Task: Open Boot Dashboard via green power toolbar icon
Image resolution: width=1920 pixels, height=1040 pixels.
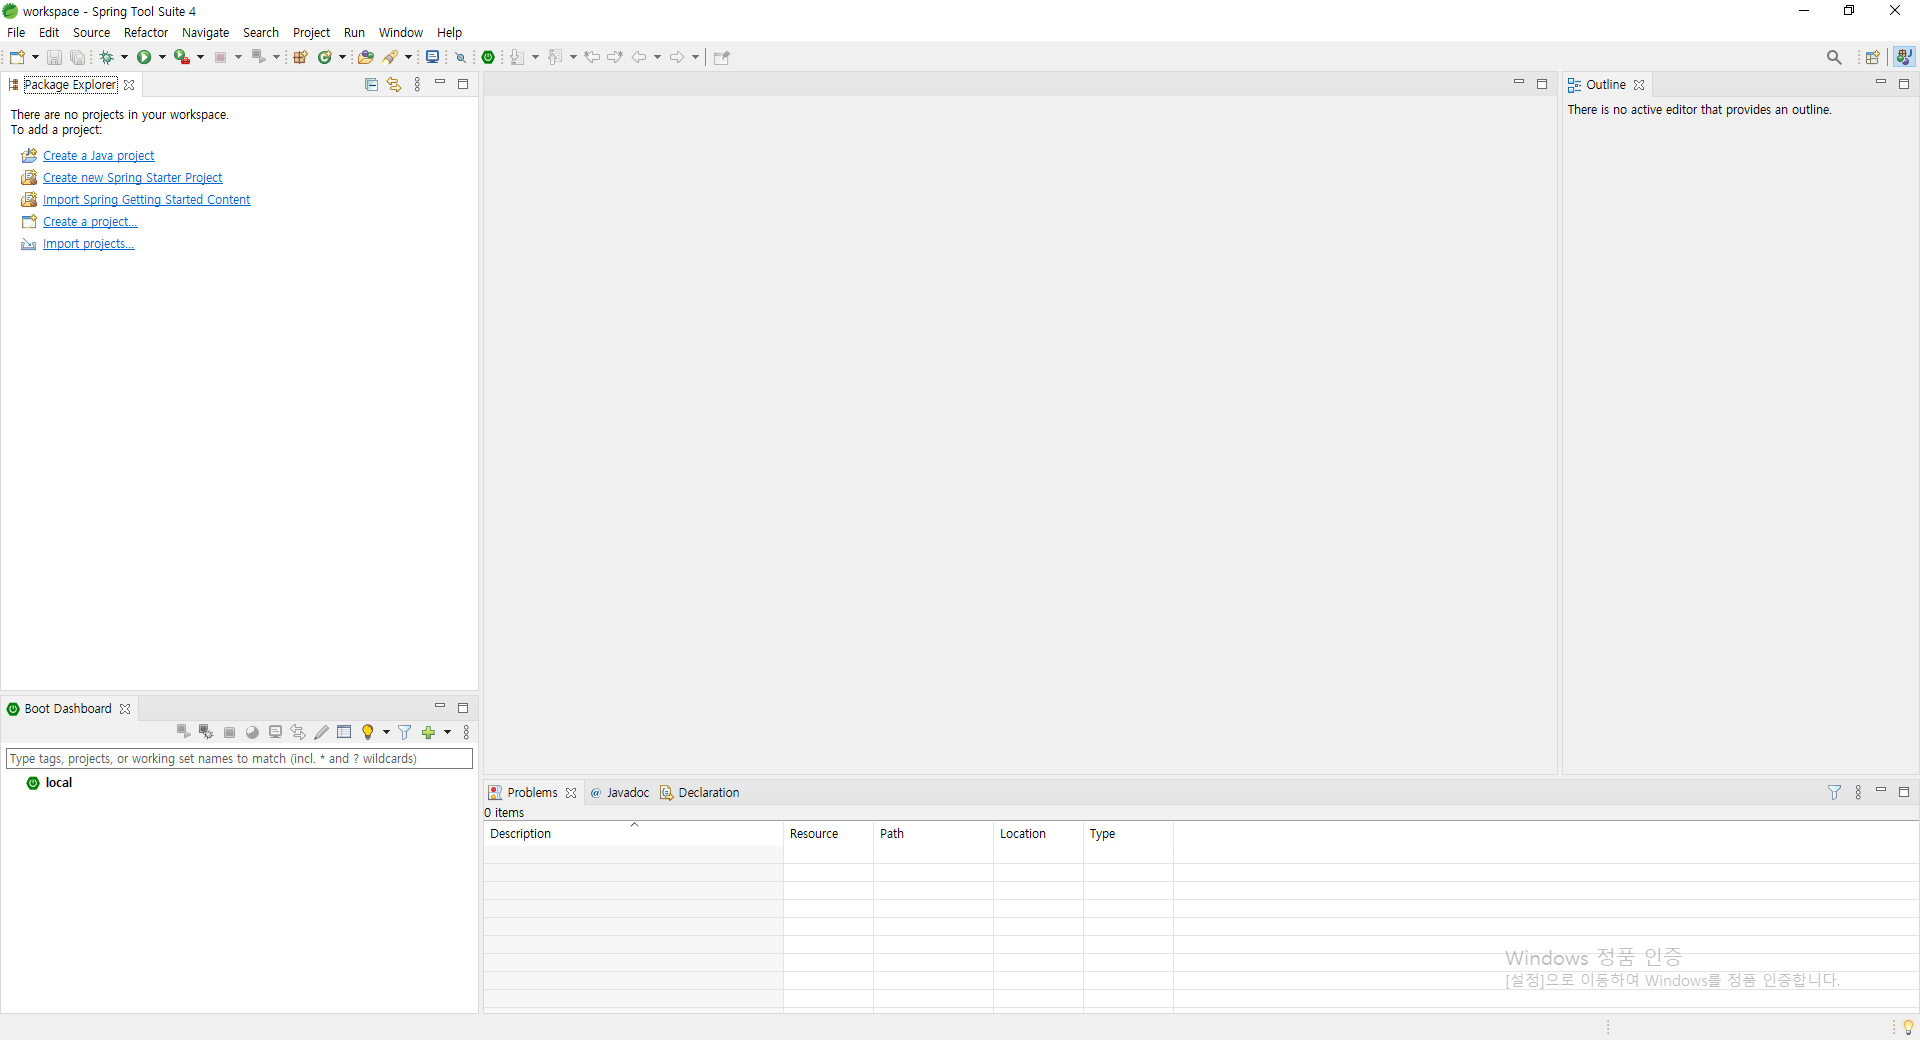Action: (x=488, y=57)
